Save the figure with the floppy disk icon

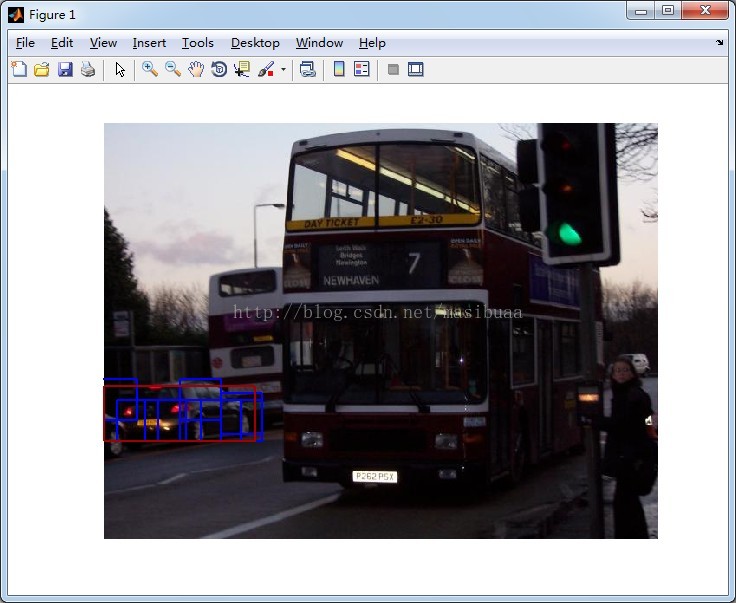(65, 69)
